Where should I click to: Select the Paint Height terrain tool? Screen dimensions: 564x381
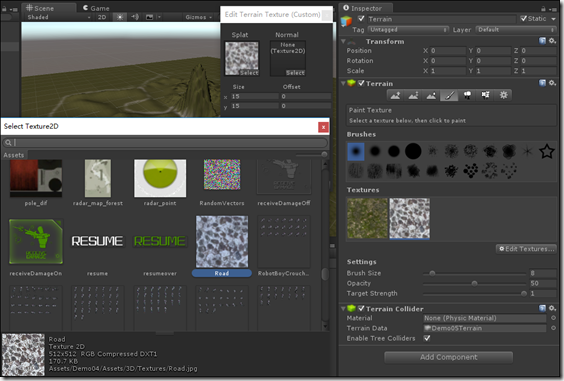tap(413, 95)
